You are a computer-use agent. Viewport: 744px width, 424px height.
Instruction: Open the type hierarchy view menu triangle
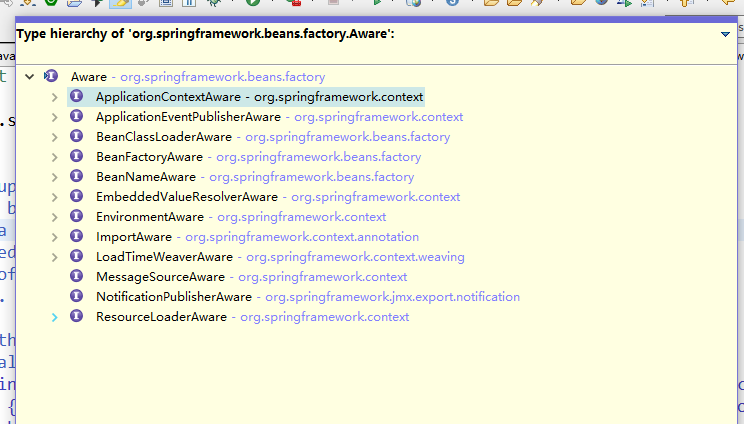(725, 34)
